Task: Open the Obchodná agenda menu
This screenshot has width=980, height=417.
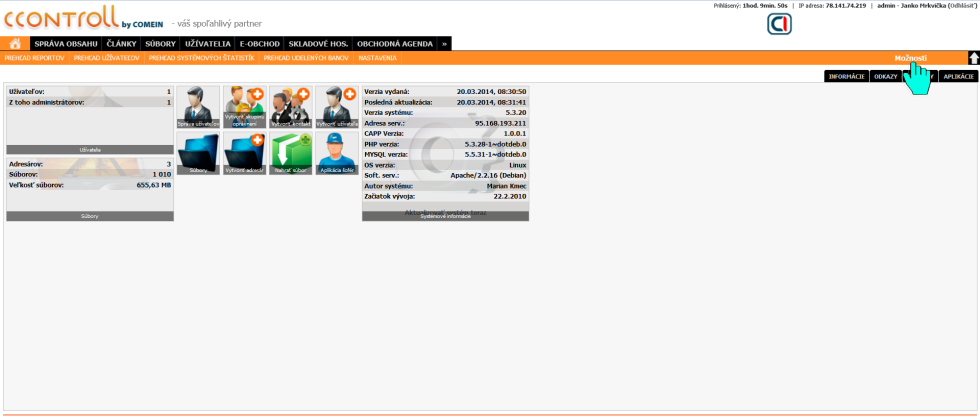Action: (x=395, y=44)
